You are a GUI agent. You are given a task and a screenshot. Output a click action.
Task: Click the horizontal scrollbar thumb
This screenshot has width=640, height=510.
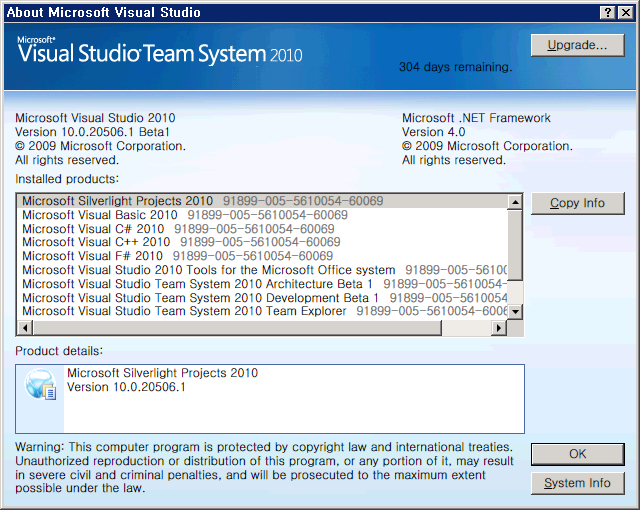click(237, 328)
